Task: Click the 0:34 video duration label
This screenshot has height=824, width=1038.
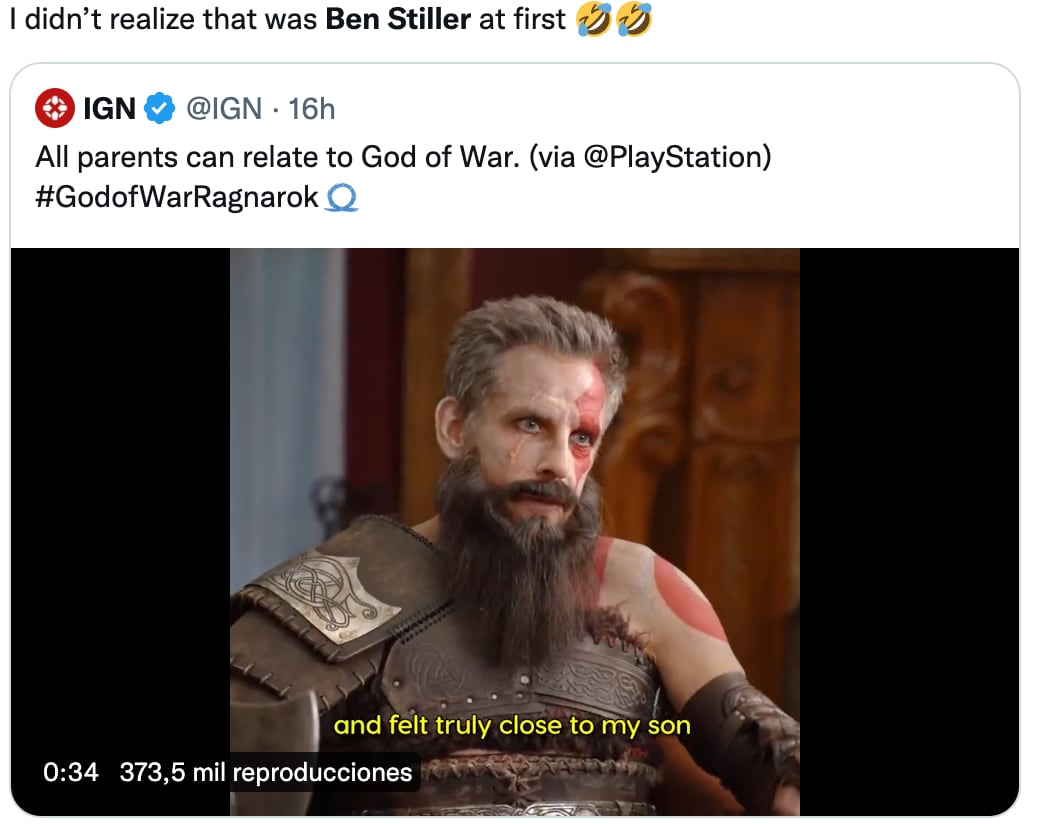Action: click(72, 772)
